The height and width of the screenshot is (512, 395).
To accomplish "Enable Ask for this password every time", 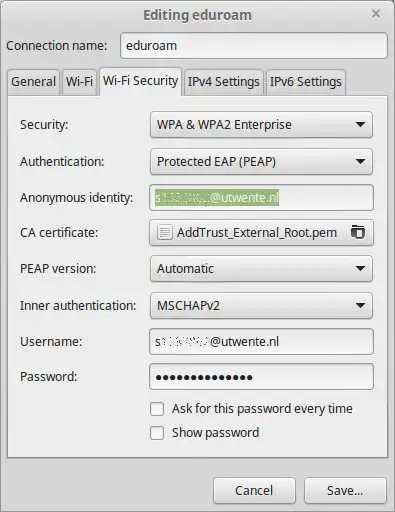I will (157, 409).
